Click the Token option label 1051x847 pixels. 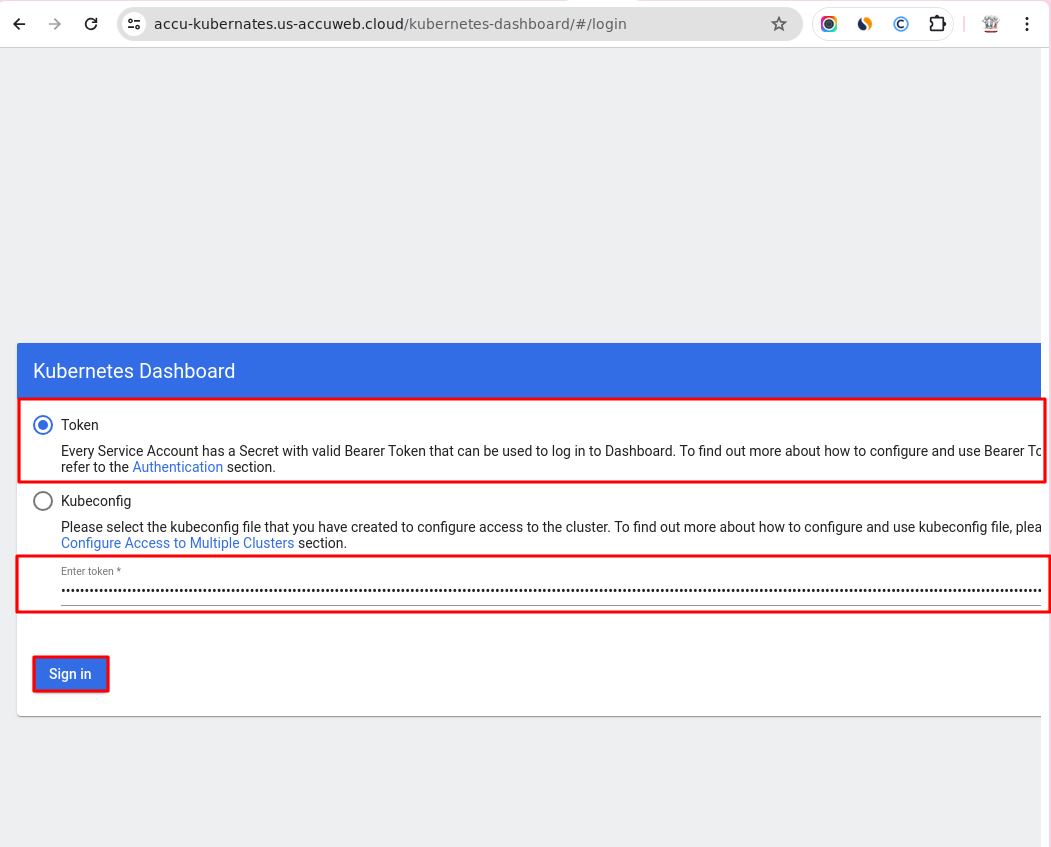click(x=80, y=425)
